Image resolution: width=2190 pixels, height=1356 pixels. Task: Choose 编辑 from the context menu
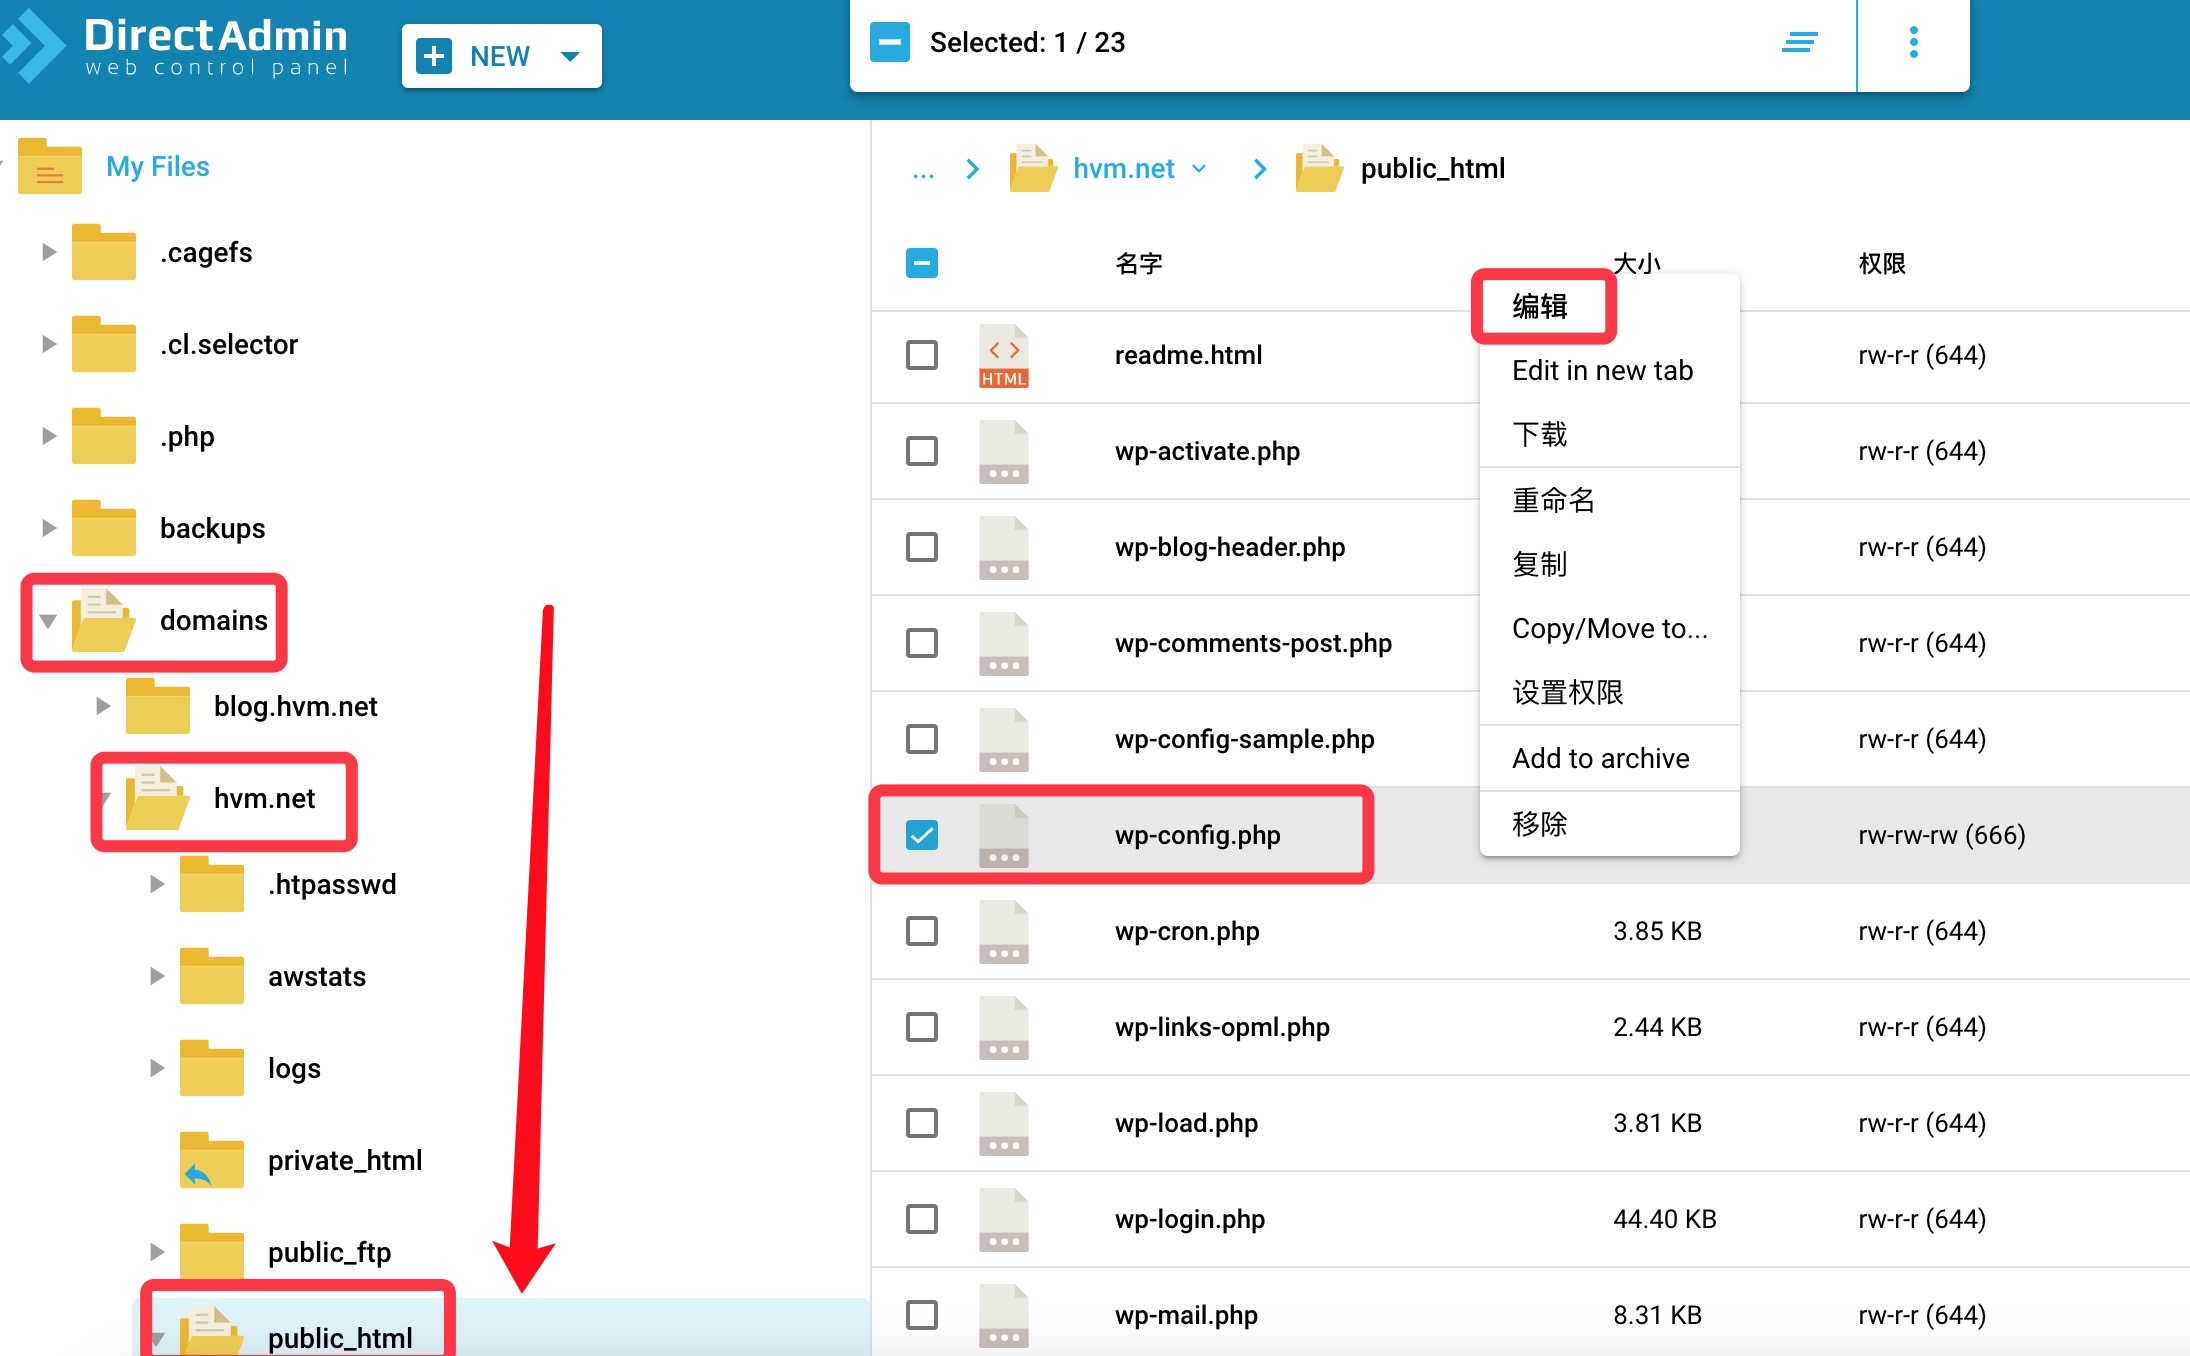coord(1540,306)
